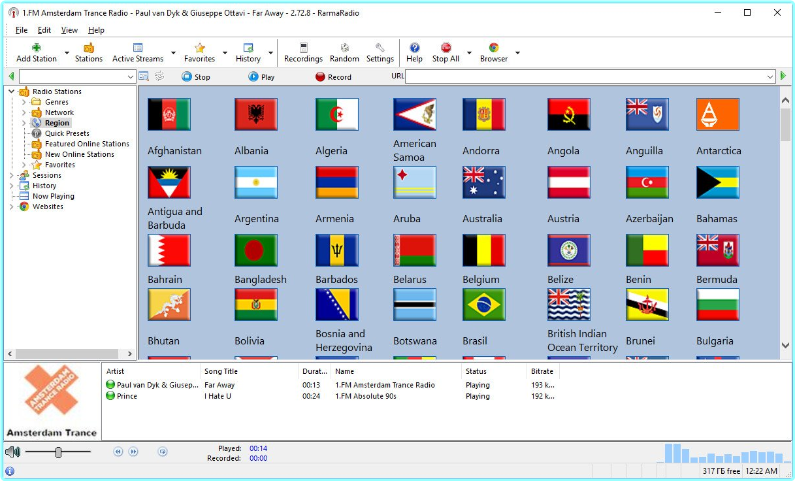Pick the Antarctica flag
The width and height of the screenshot is (795, 481).
[x=718, y=115]
